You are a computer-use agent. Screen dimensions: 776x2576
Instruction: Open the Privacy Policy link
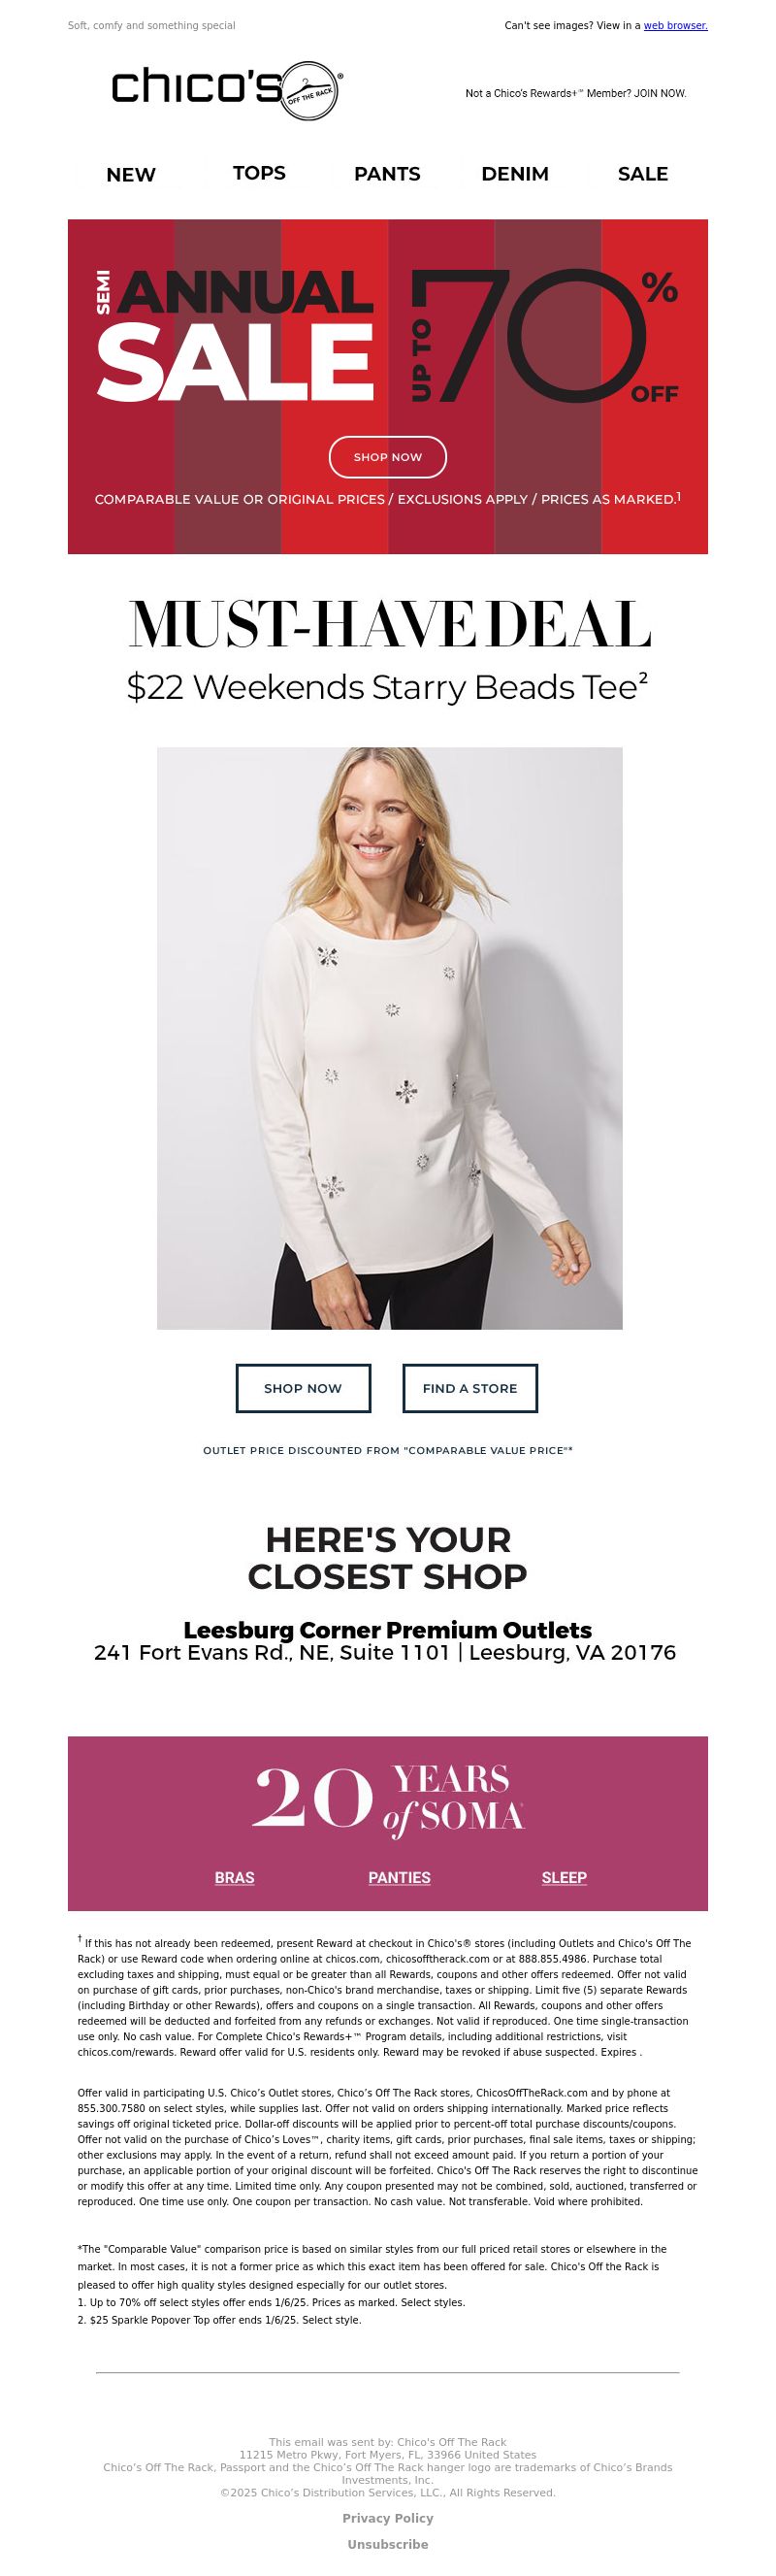click(388, 2518)
